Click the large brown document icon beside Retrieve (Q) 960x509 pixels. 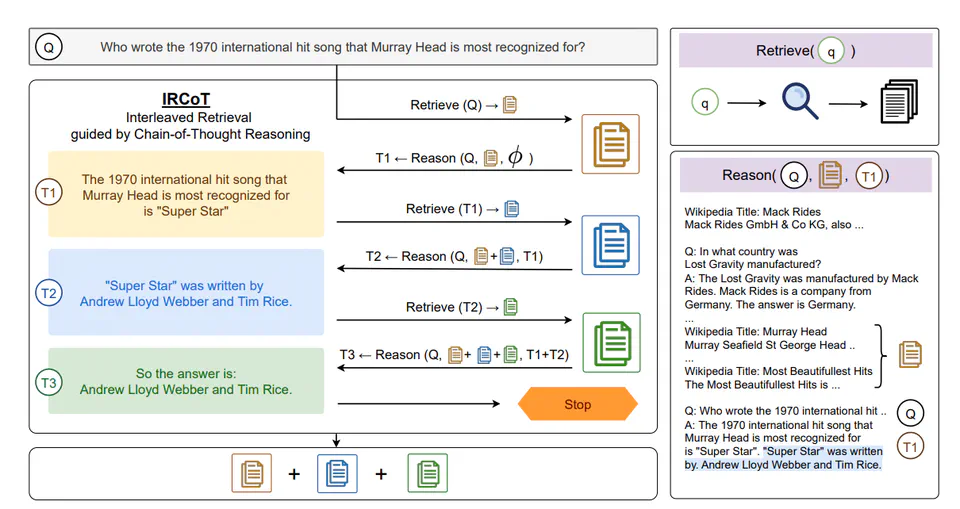(x=611, y=145)
